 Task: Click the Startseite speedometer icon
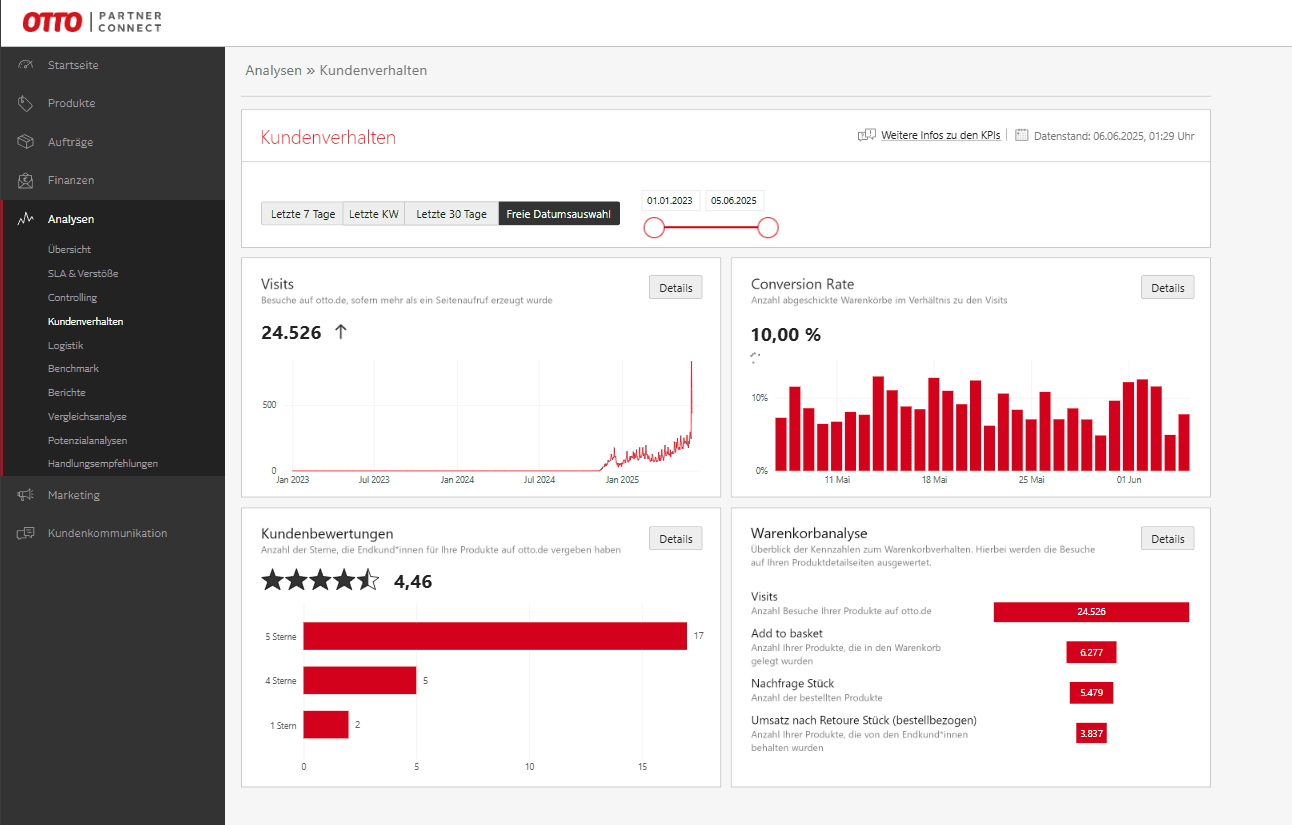click(26, 65)
